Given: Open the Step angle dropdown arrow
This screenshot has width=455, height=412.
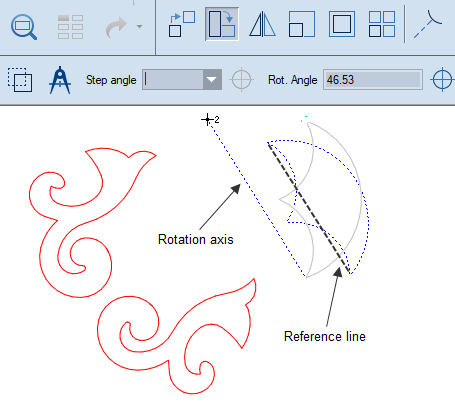Looking at the screenshot, I should 212,80.
